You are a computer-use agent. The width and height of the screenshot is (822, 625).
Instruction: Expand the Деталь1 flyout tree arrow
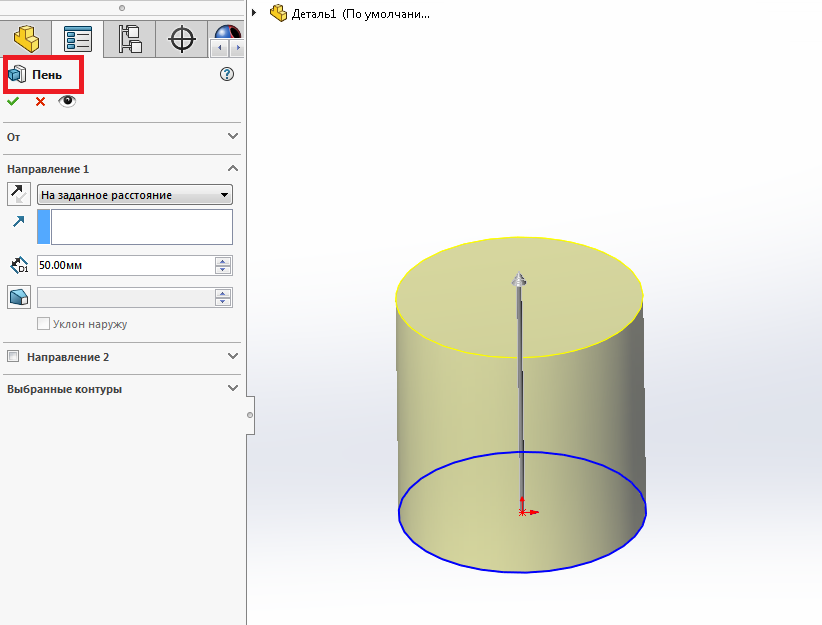[x=254, y=12]
